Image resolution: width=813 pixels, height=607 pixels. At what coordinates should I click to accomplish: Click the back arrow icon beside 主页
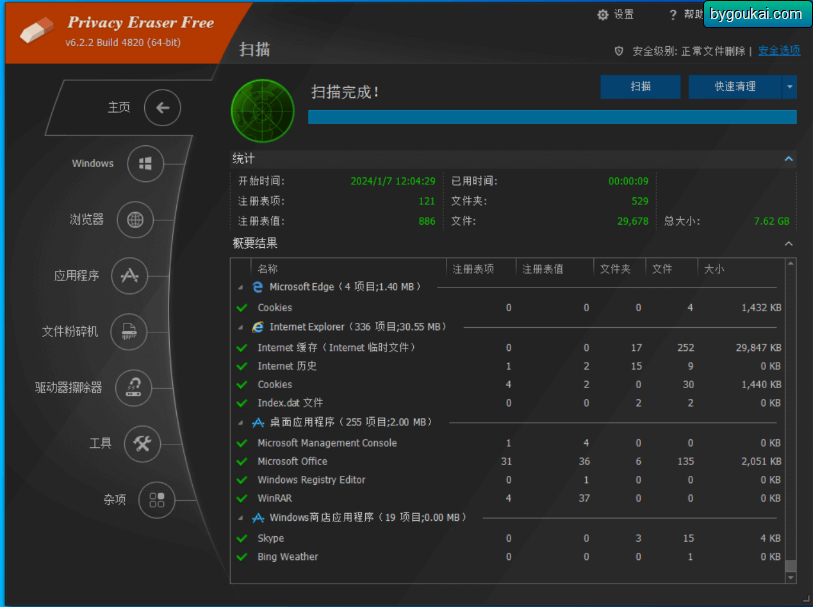tap(162, 107)
